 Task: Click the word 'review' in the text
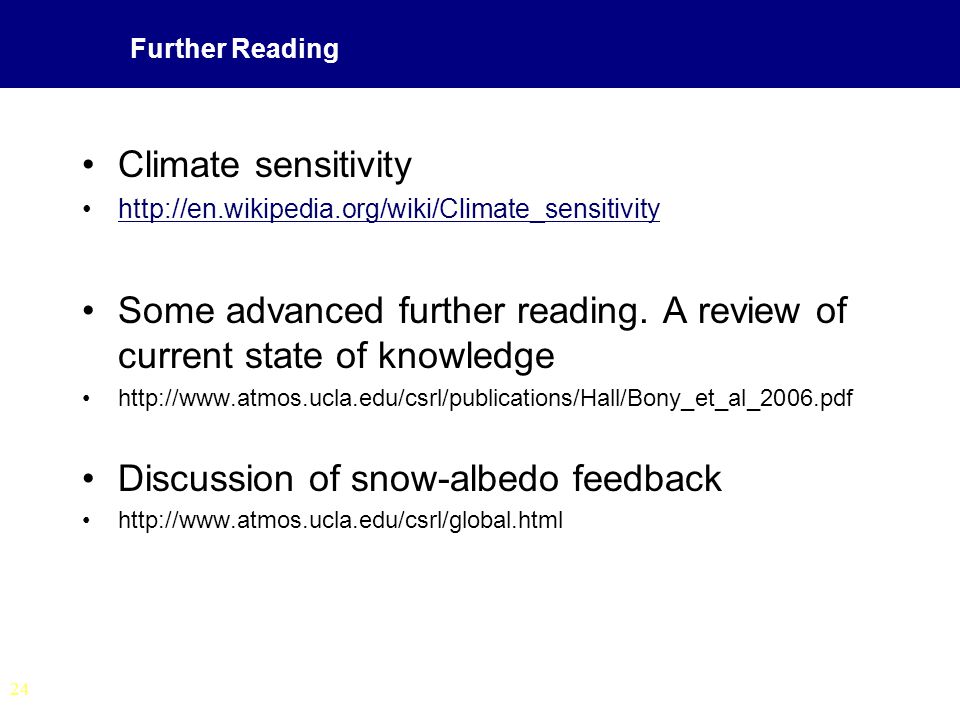[x=749, y=310]
